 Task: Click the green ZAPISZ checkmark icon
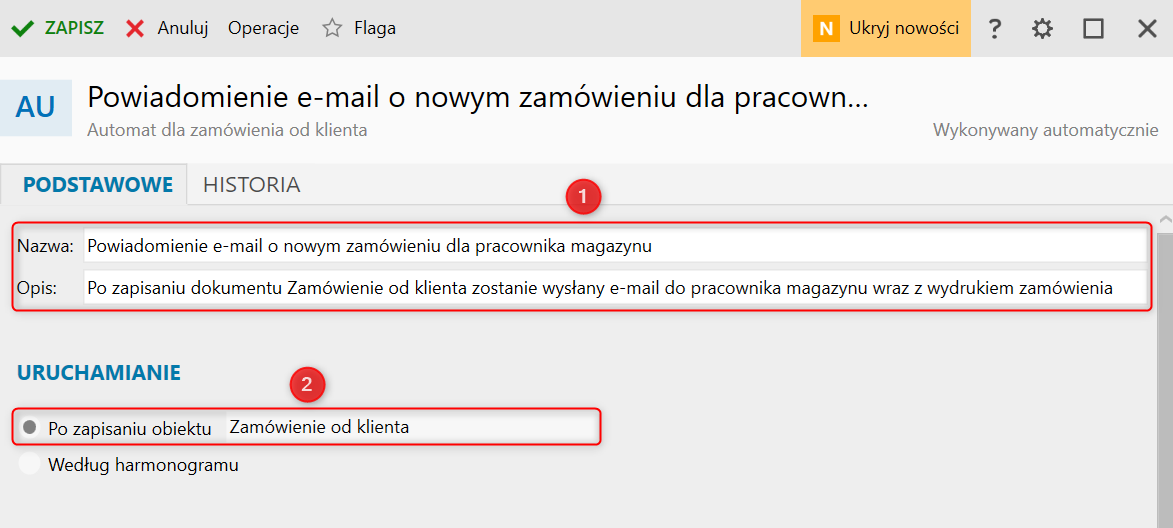[23, 28]
